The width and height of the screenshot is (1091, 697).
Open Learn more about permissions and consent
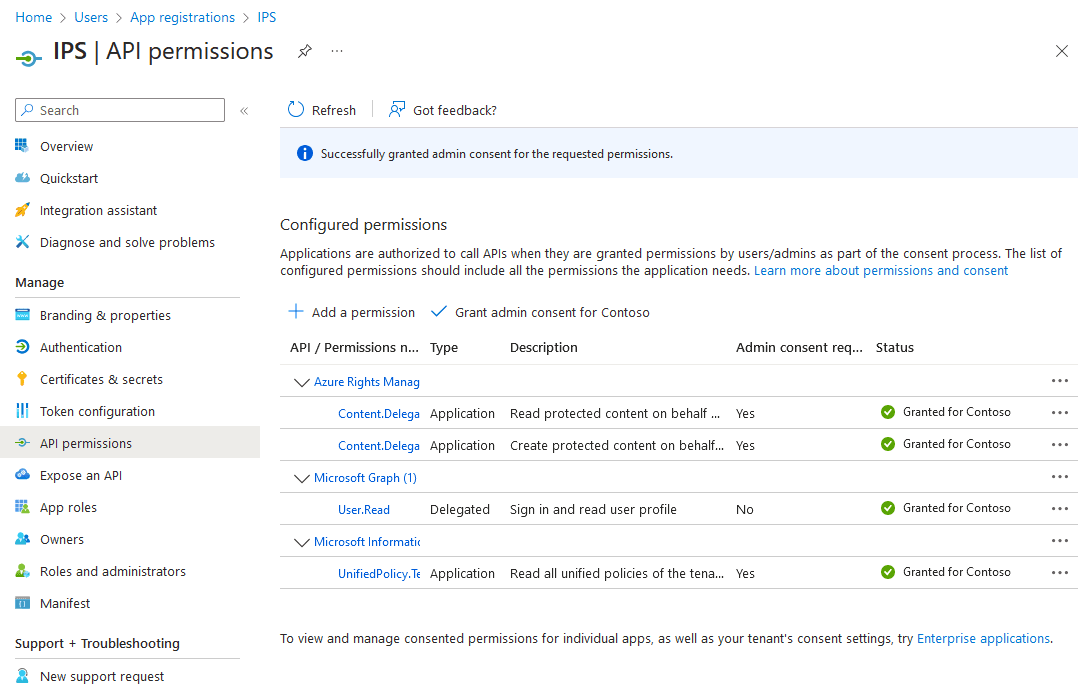pyautogui.click(x=880, y=270)
